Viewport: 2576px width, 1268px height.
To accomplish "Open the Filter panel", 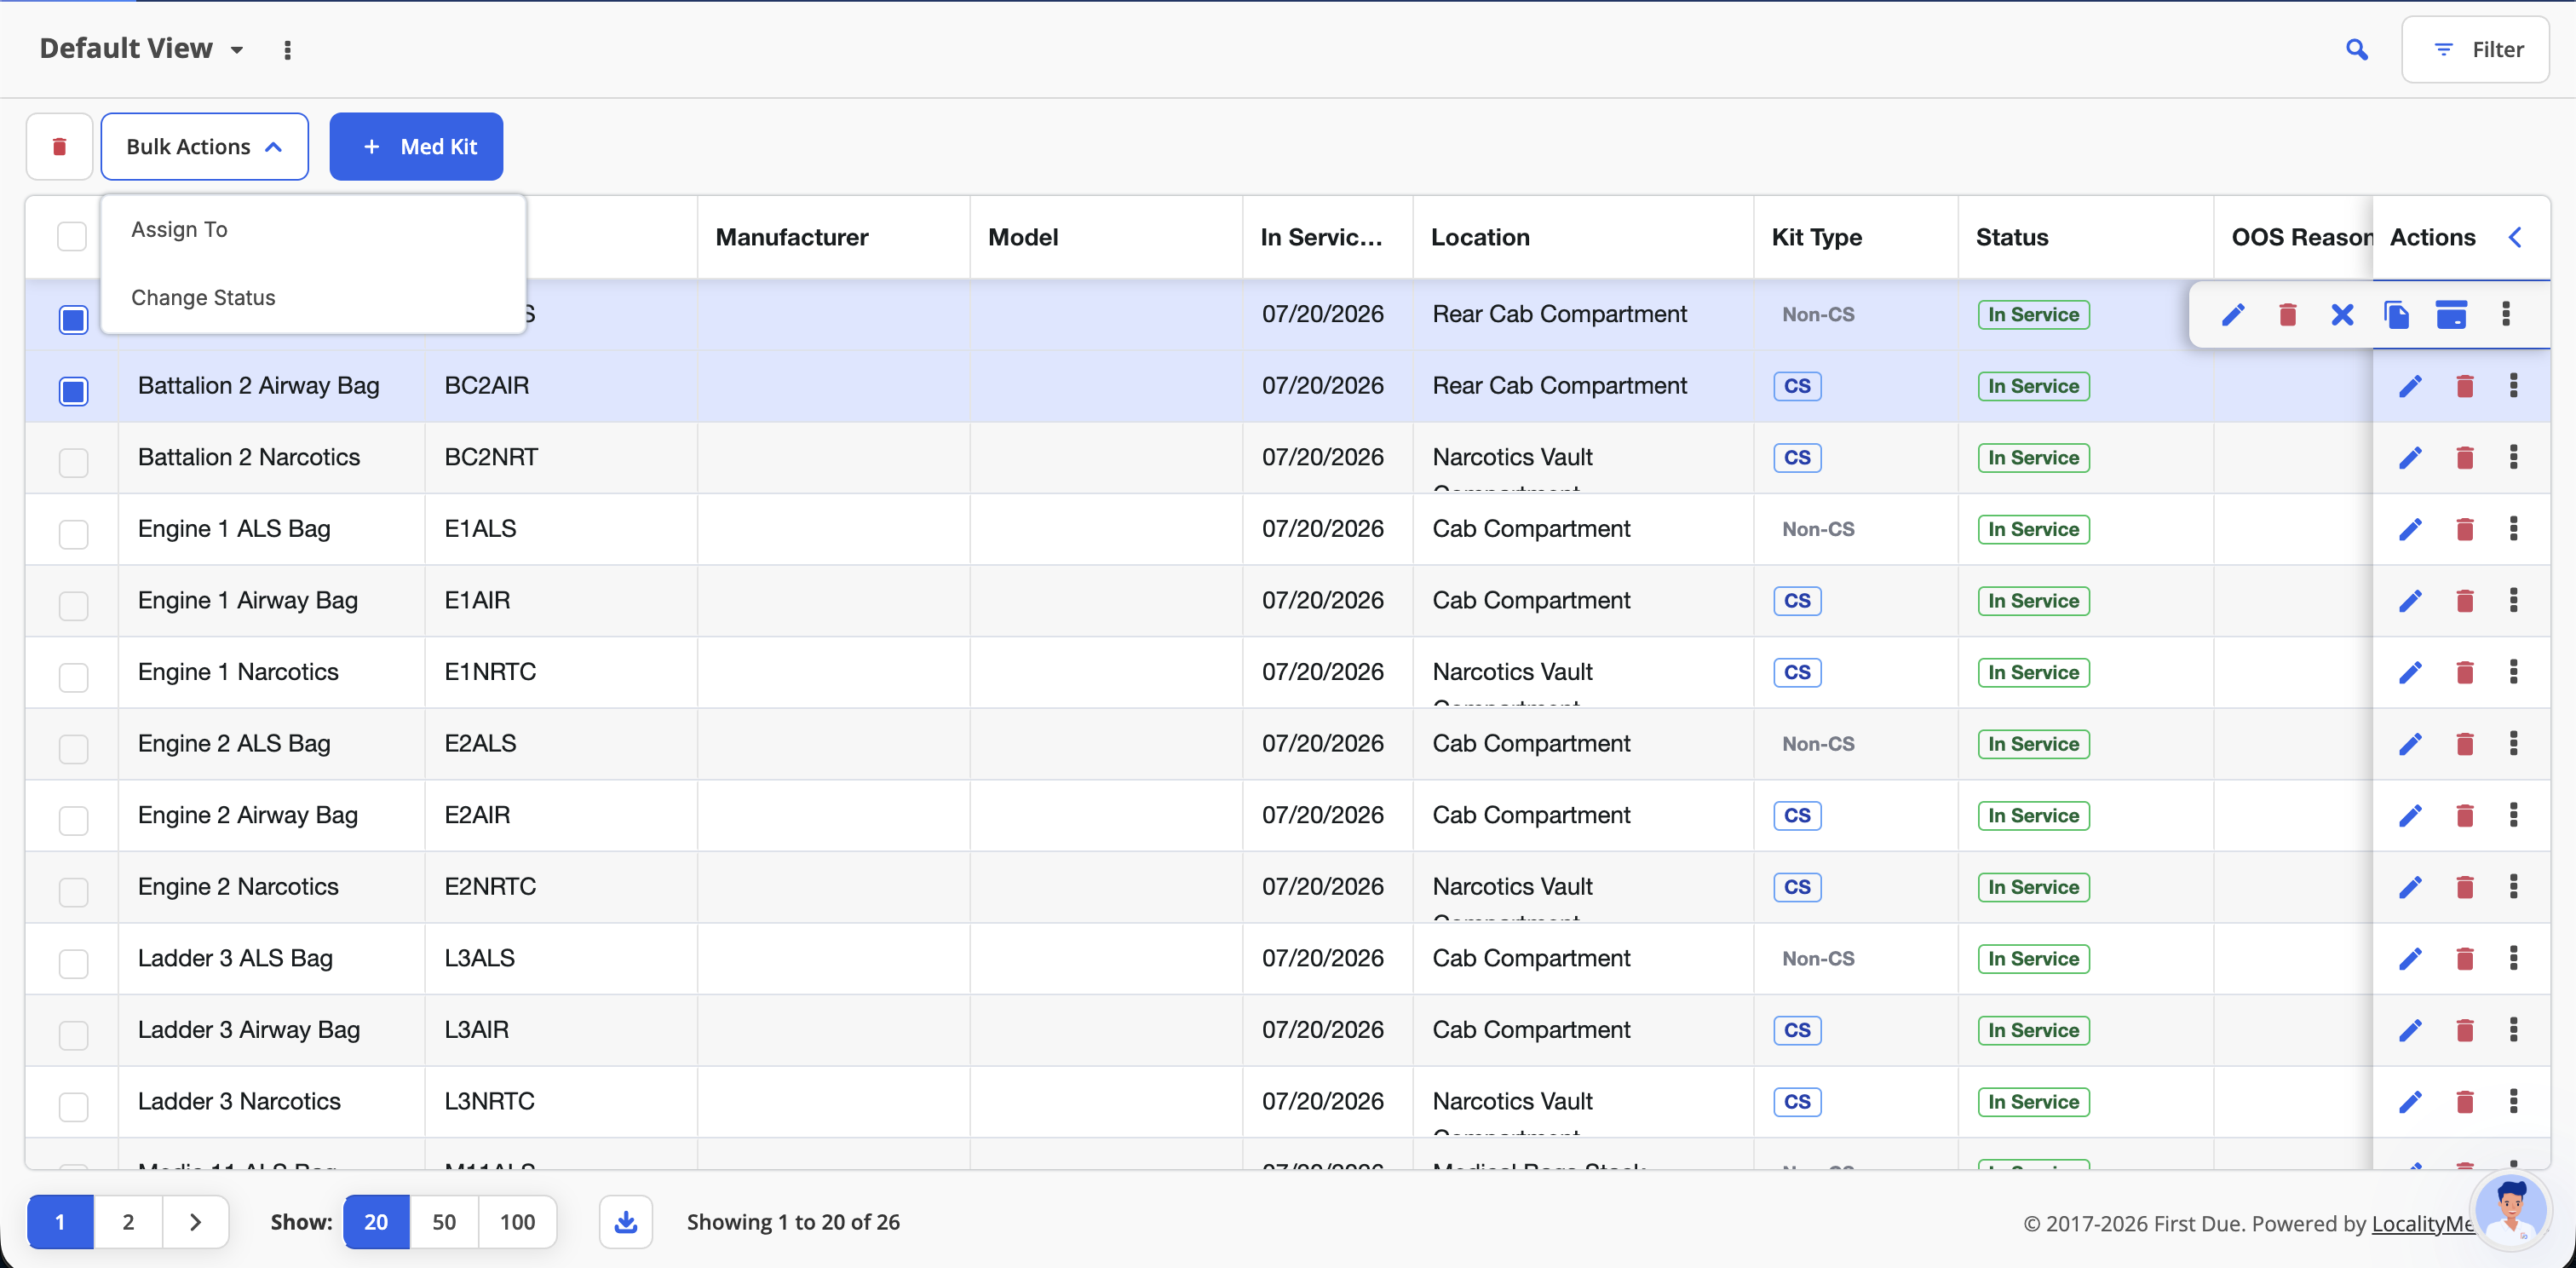I will pos(2475,49).
